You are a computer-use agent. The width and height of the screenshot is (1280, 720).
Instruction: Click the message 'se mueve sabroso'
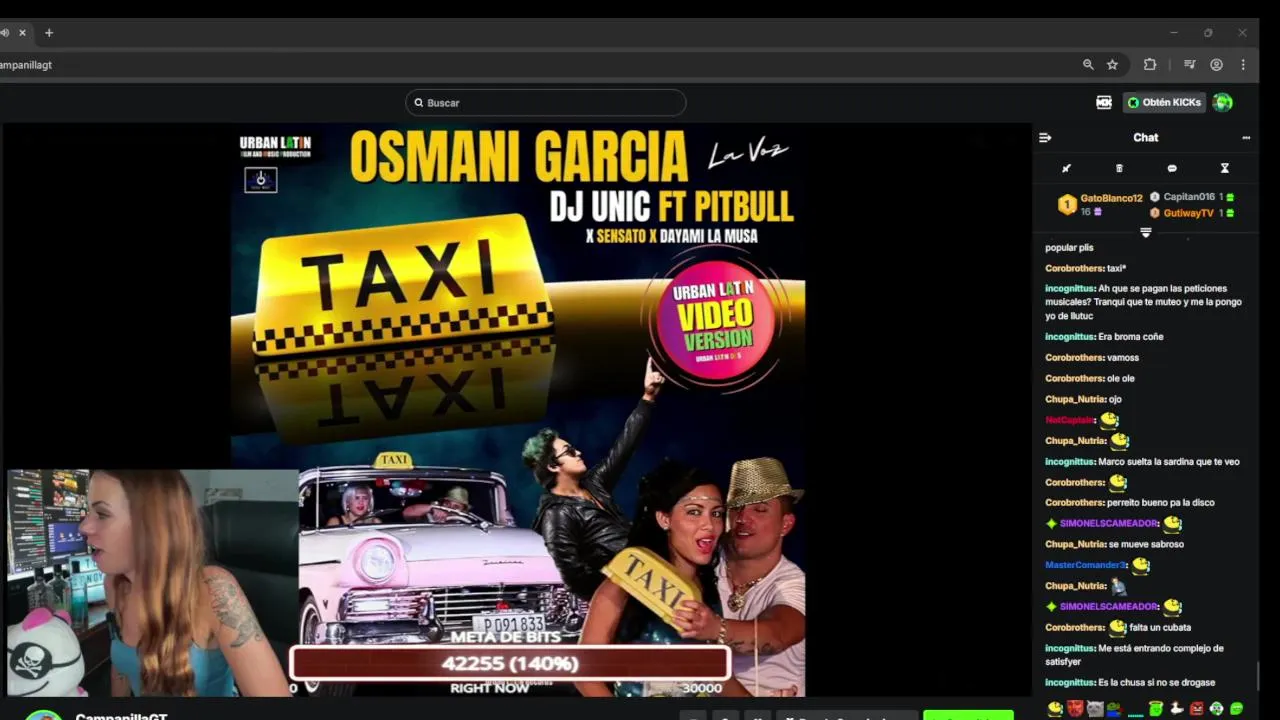coord(1146,544)
